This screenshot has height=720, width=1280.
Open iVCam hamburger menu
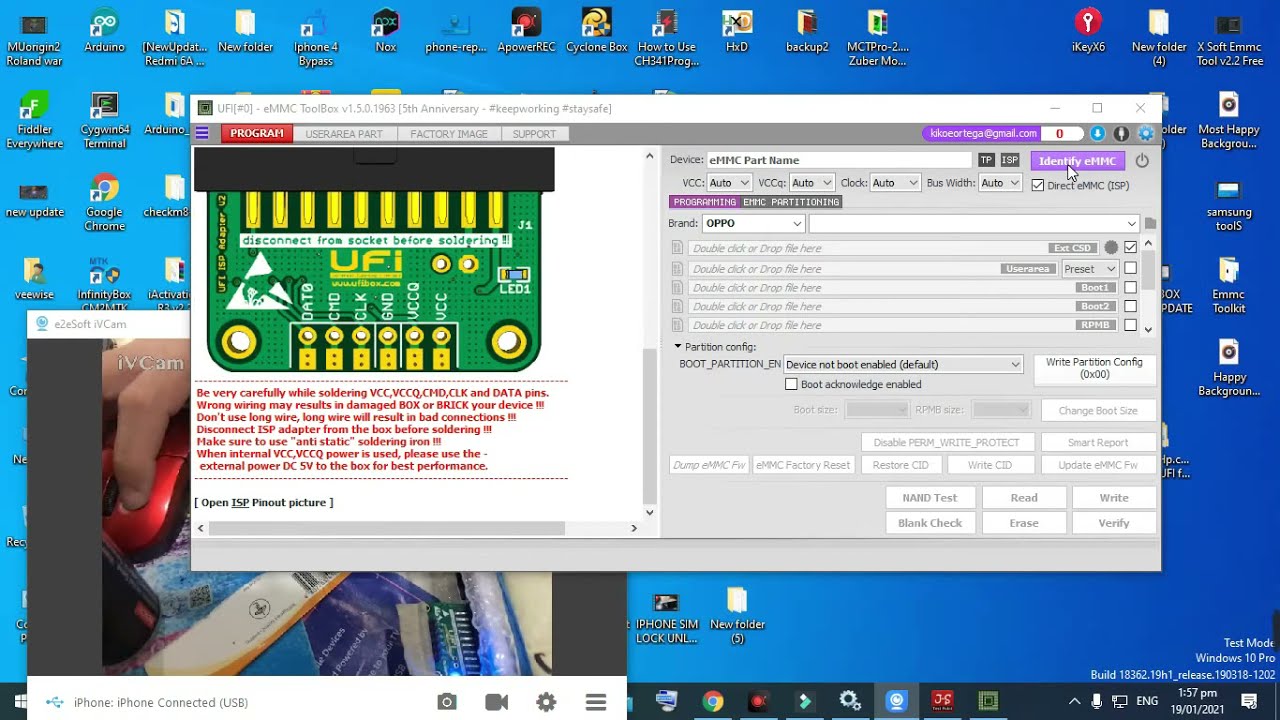coord(596,702)
